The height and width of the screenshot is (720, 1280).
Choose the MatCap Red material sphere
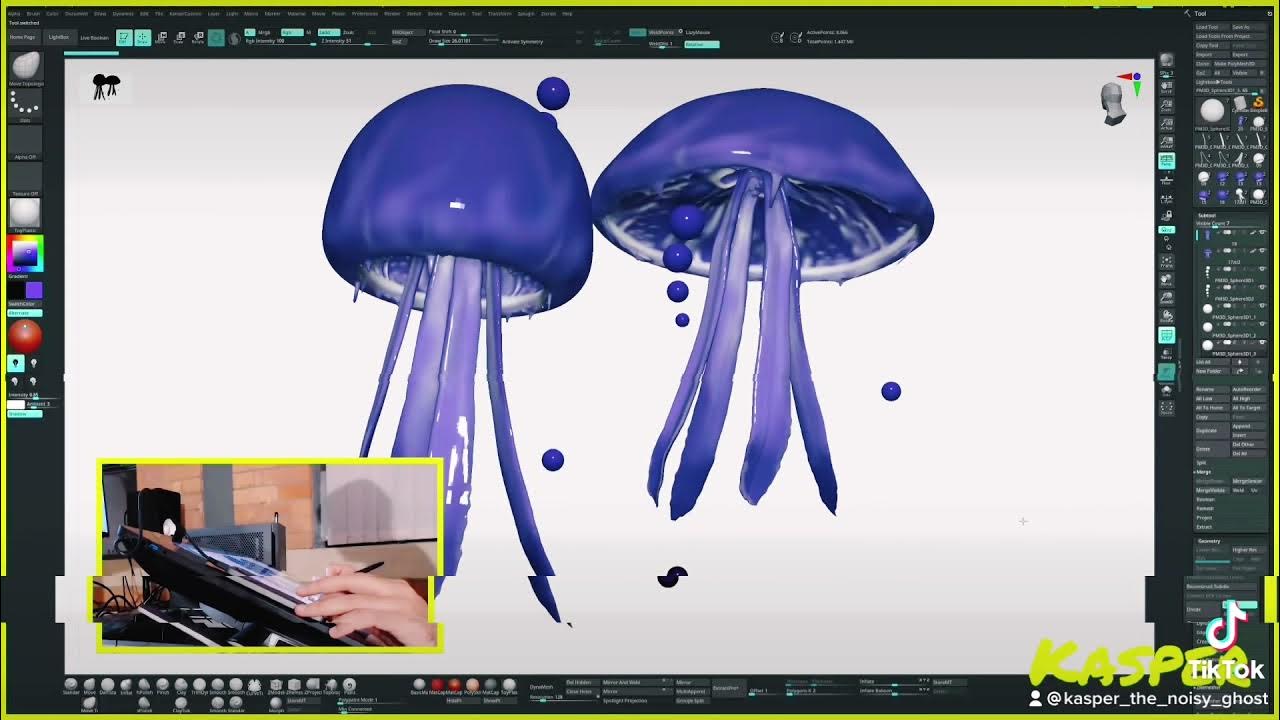click(x=437, y=684)
